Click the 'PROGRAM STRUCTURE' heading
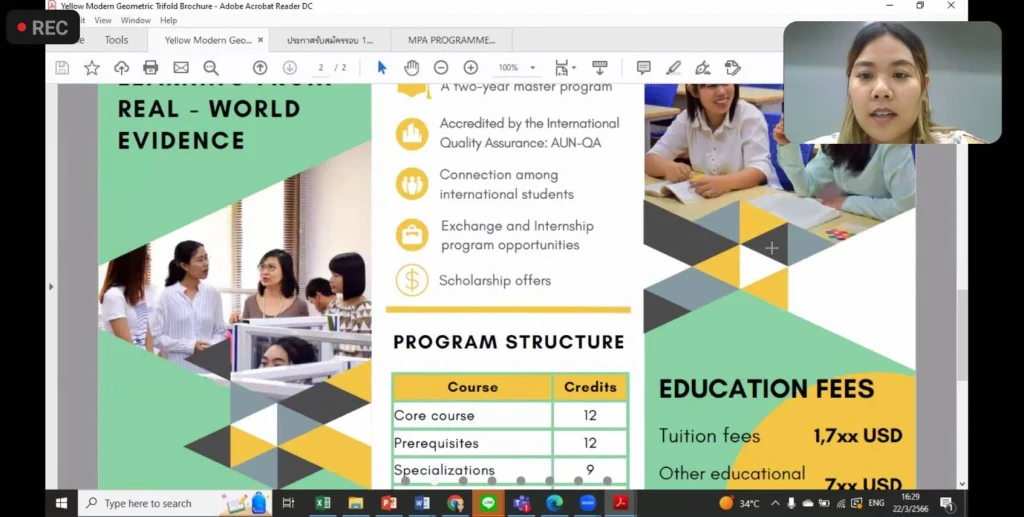Image resolution: width=1024 pixels, height=517 pixels. pyautogui.click(x=509, y=342)
